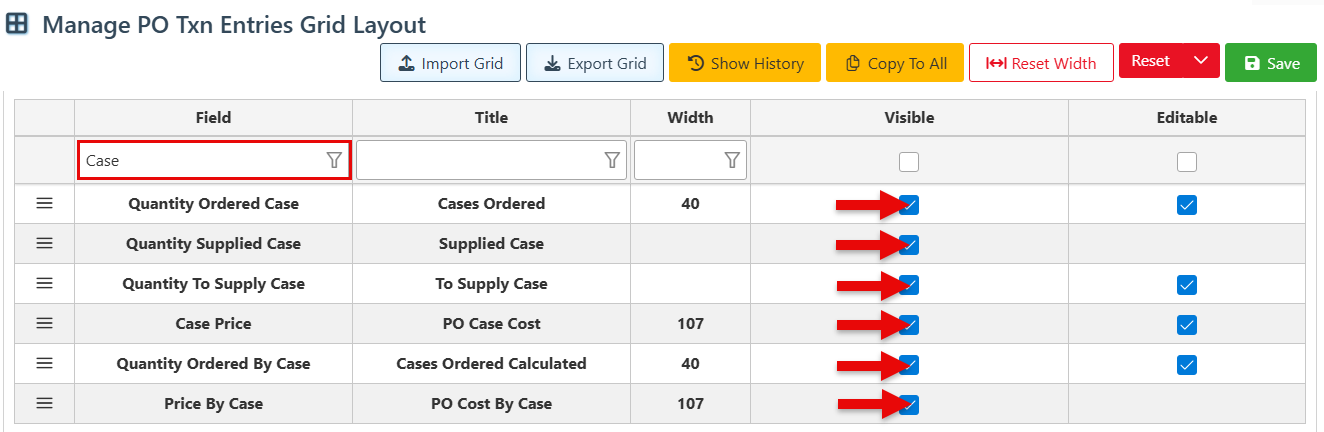Click the Export Grid button
Screen dimensions: 1324x432
point(595,63)
